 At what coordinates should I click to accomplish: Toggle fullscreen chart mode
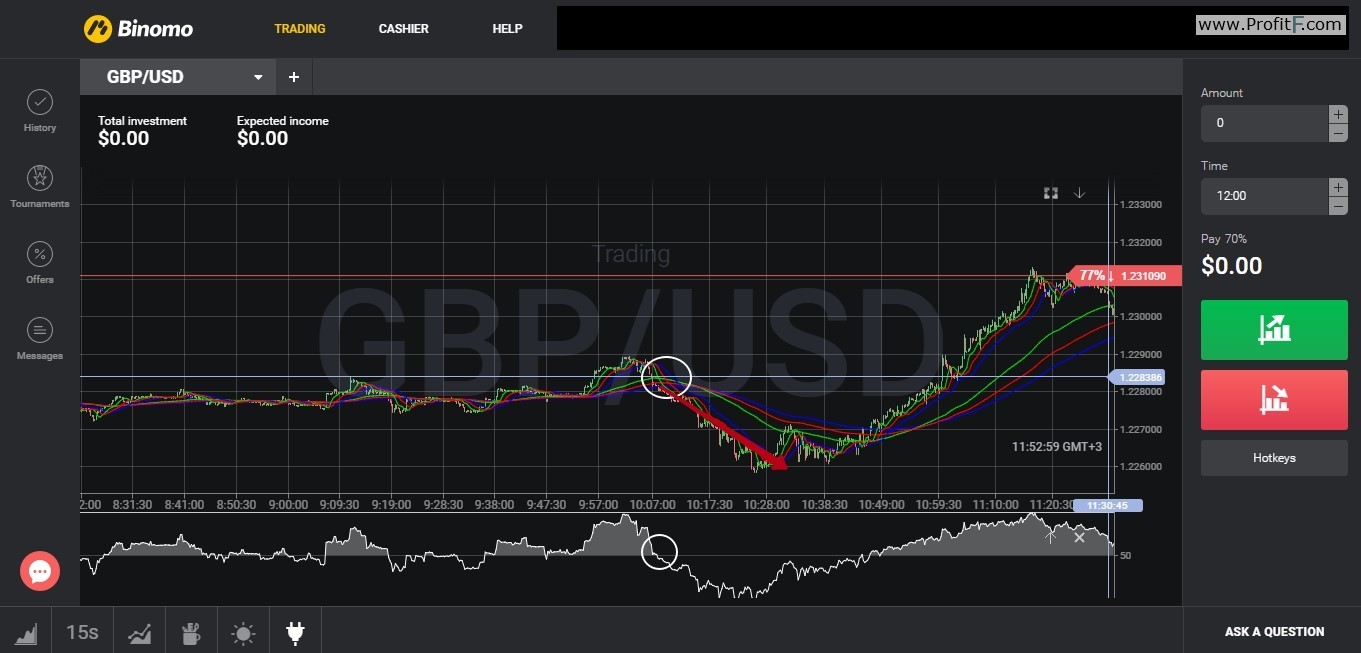click(1051, 193)
